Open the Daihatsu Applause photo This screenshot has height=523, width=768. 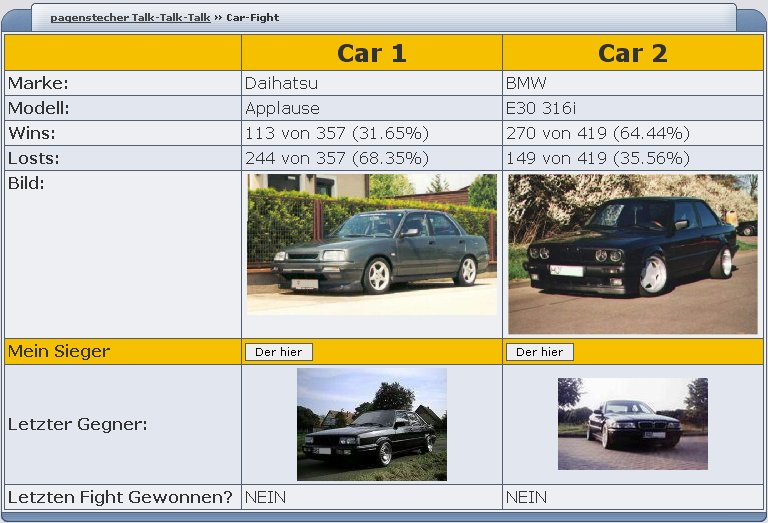click(x=372, y=244)
